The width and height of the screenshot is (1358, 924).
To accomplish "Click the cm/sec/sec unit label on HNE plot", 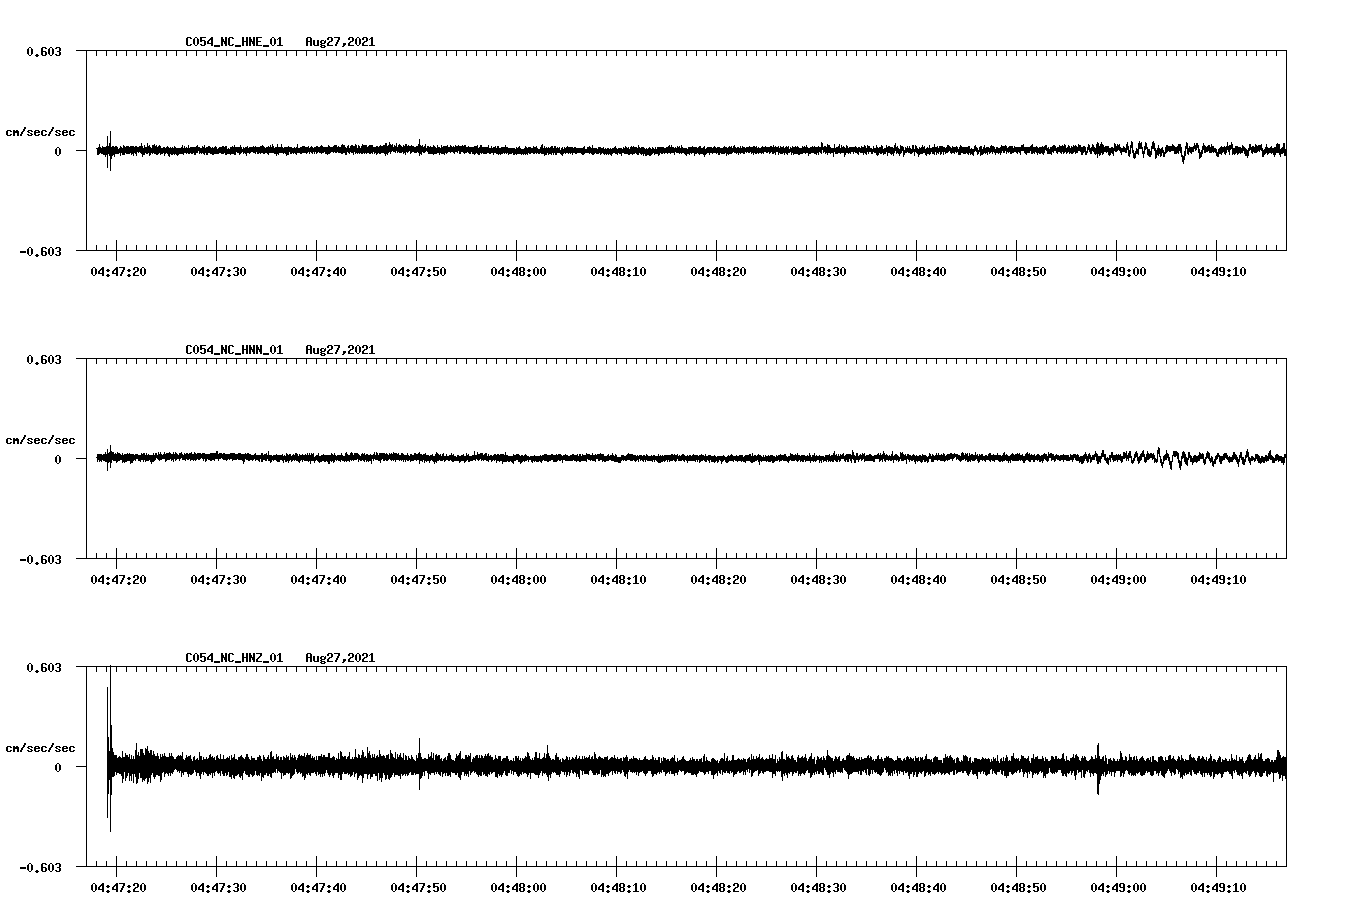I will click(40, 132).
